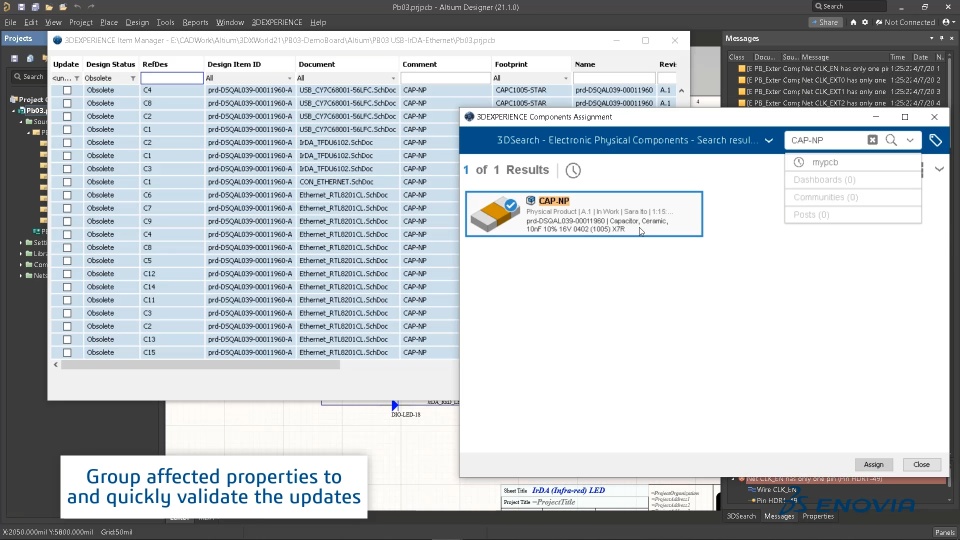
Task: Check the Update box for the C6 row
Action: click(67, 195)
